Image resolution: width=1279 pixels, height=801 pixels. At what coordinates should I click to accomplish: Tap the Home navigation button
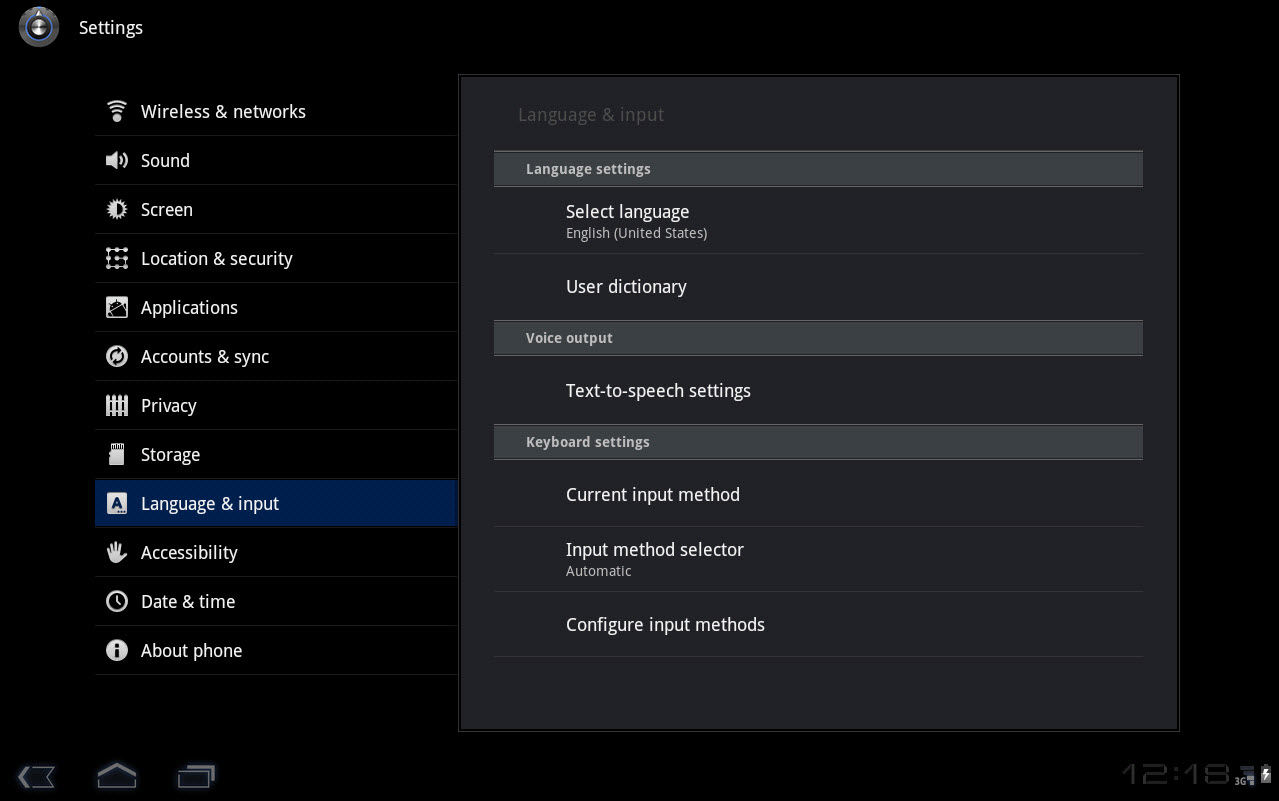116,775
